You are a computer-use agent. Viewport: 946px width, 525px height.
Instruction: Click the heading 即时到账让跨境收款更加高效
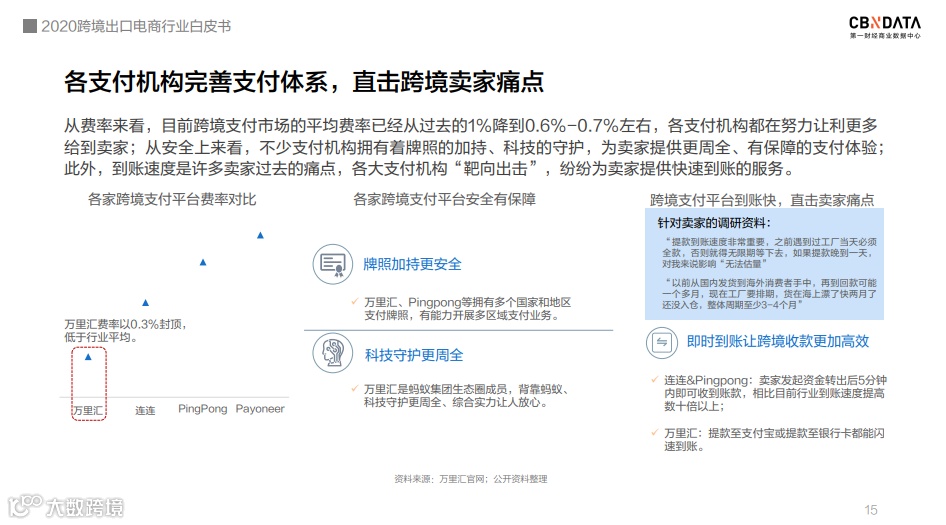coord(778,342)
